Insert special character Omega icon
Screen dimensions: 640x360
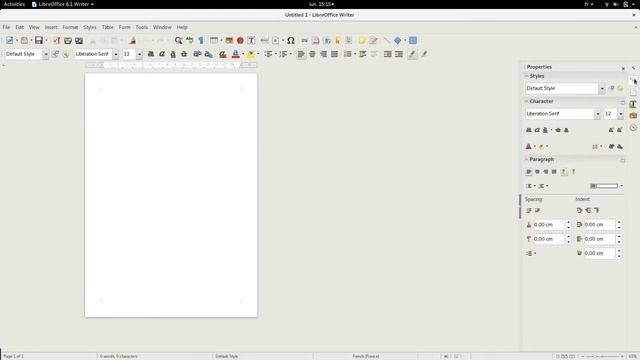[x=291, y=40]
